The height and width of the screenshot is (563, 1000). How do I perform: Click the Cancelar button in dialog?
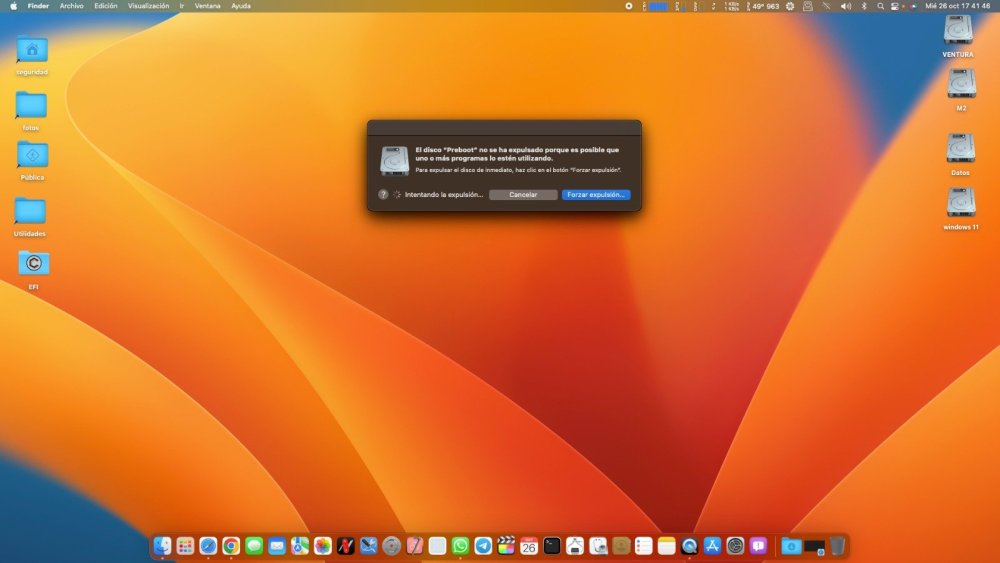coord(523,194)
